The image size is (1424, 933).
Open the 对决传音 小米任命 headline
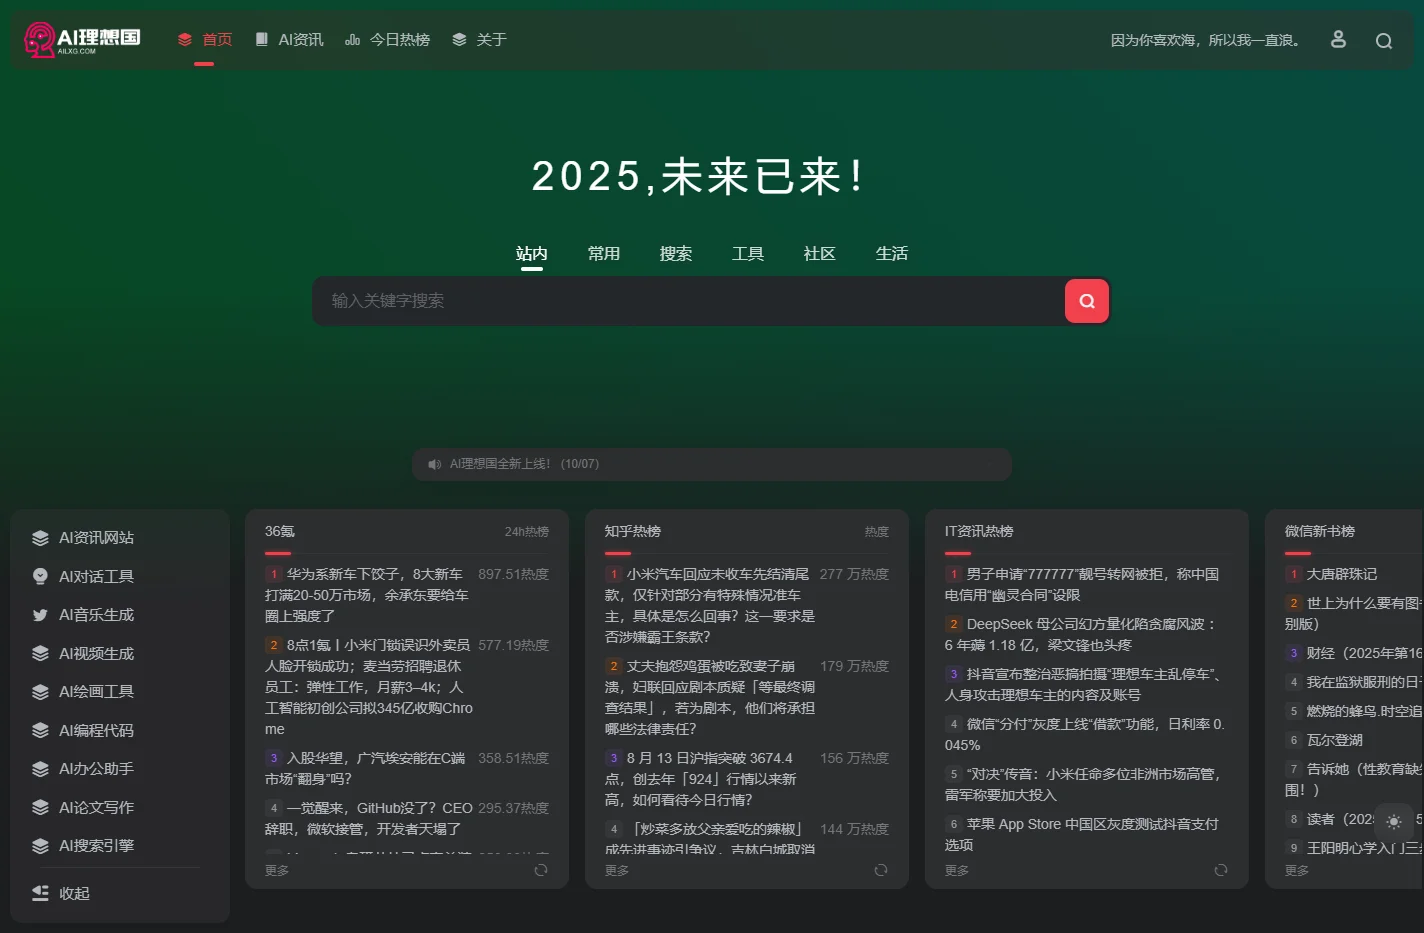[x=1083, y=784]
